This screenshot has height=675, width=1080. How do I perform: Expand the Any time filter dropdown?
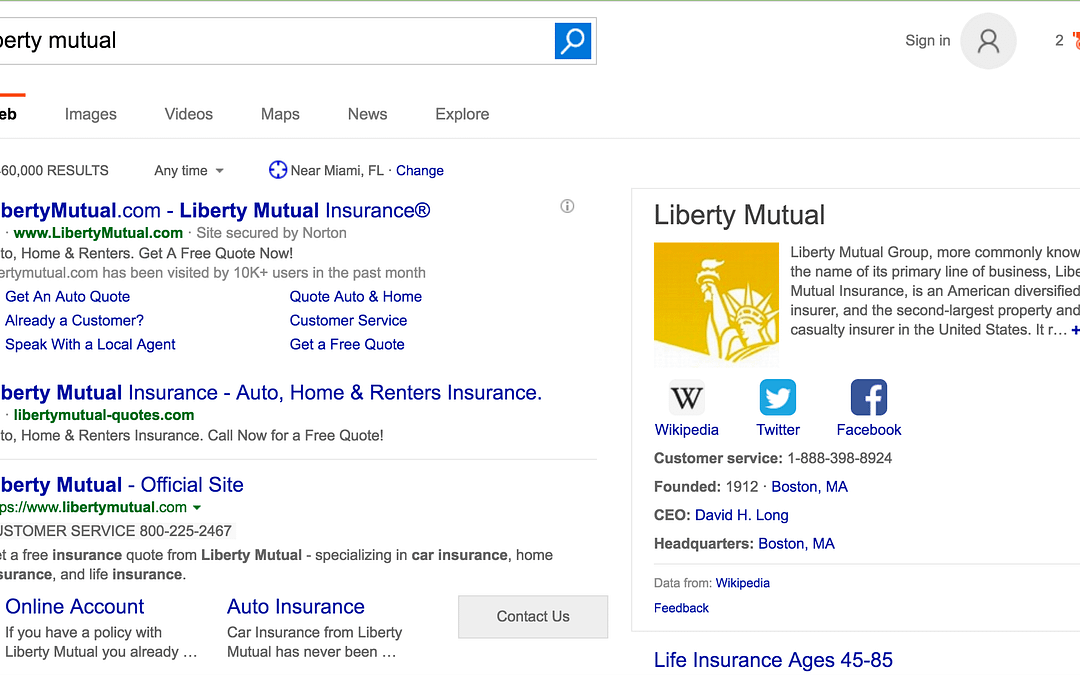189,170
